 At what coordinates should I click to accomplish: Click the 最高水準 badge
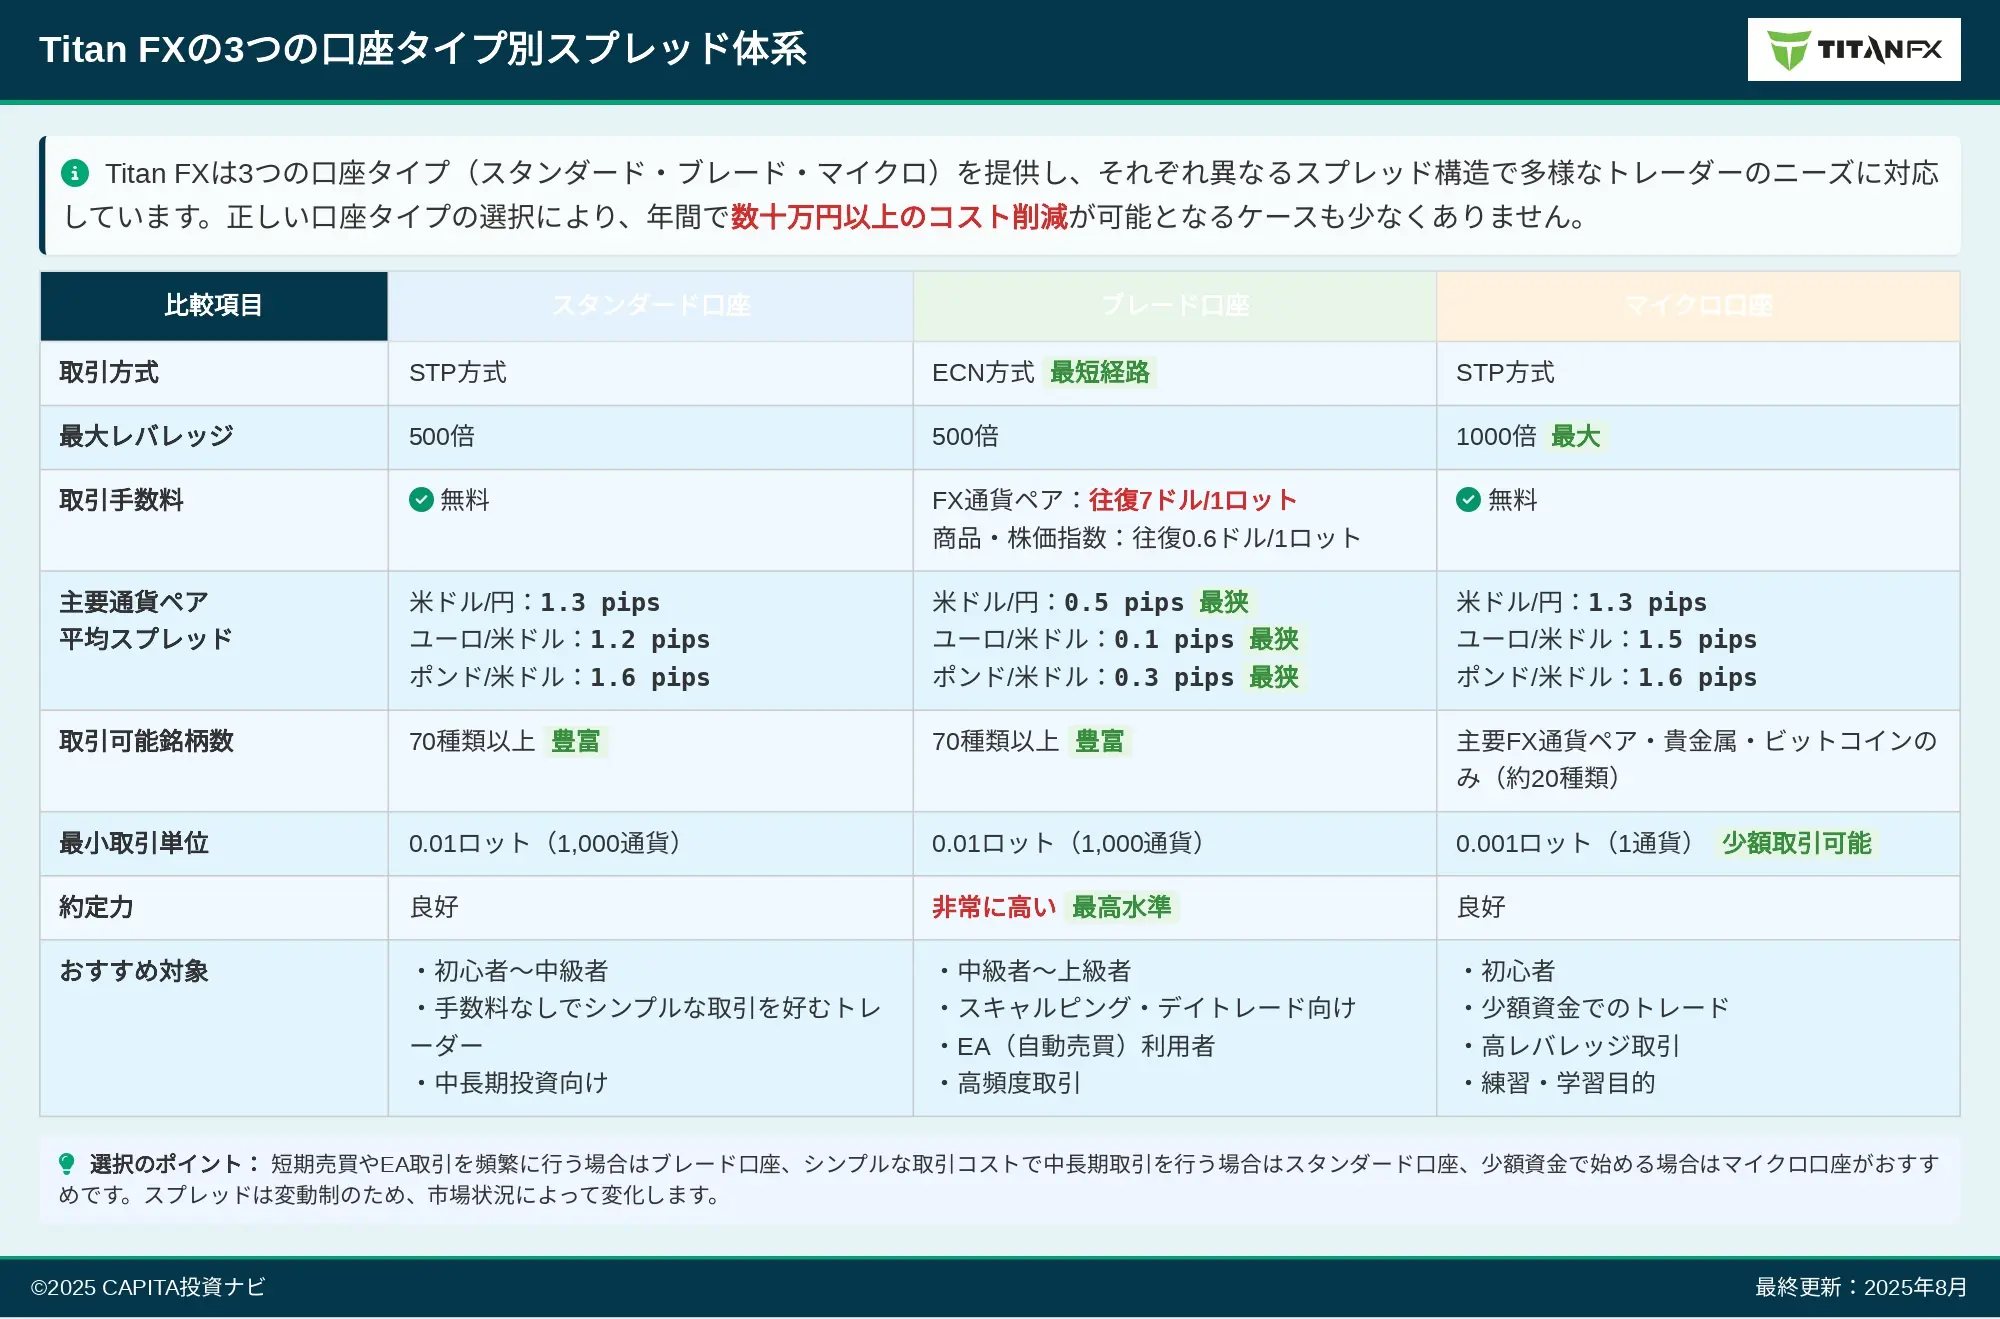[x=1121, y=907]
